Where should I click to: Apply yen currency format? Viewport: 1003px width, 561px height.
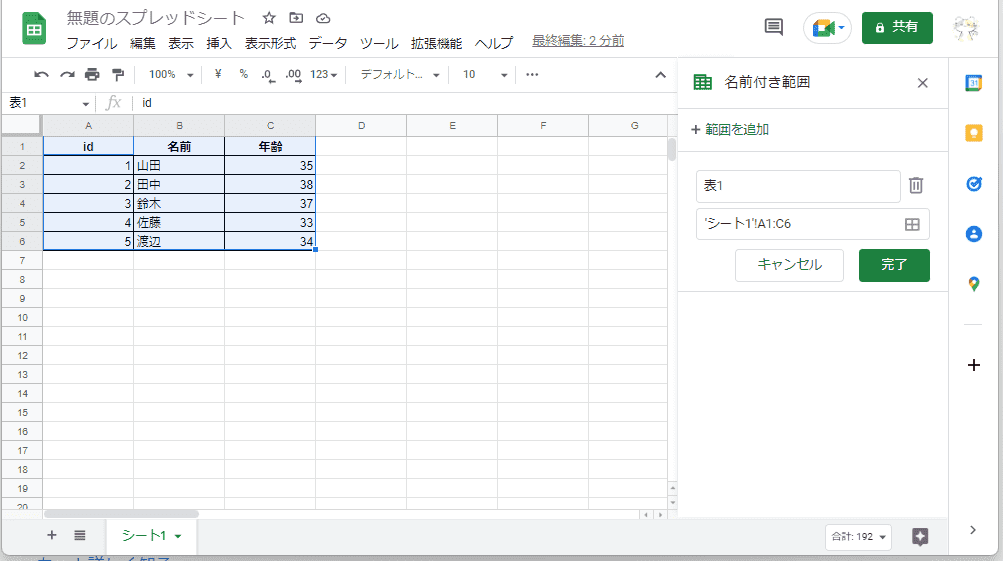click(218, 74)
